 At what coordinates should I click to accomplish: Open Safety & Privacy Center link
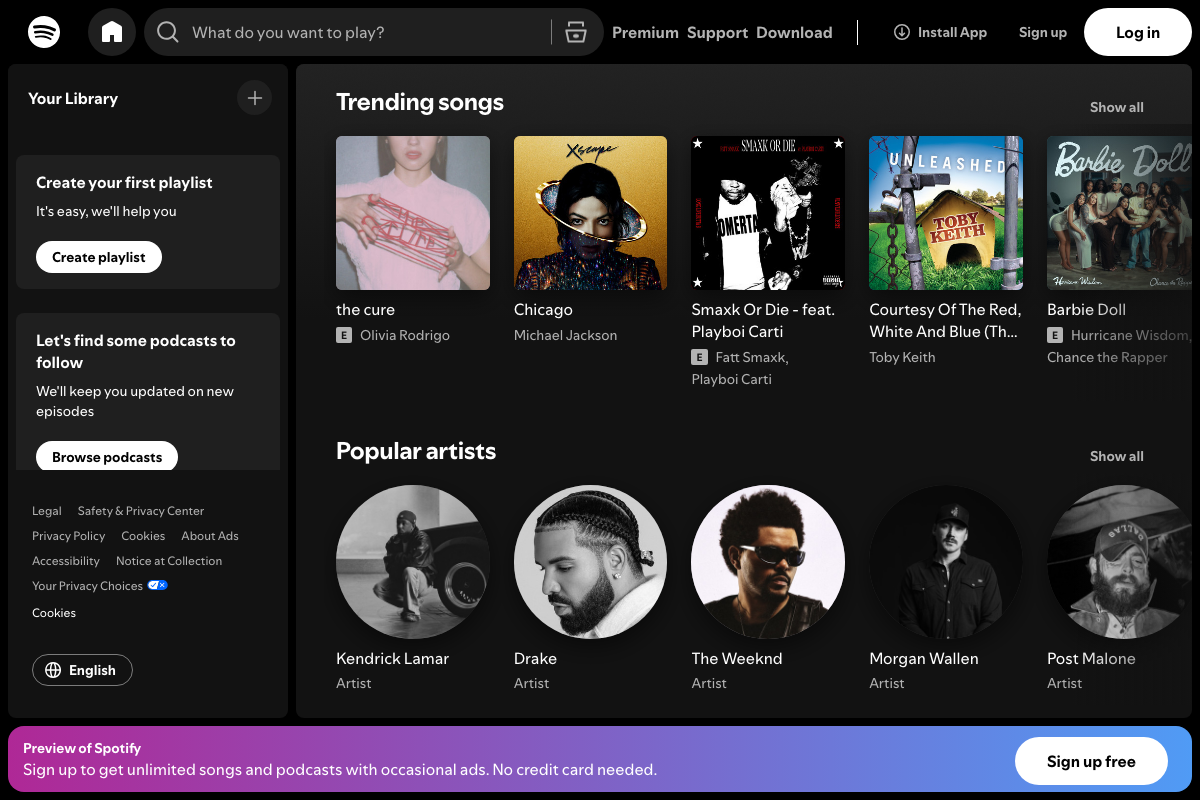[x=141, y=511]
